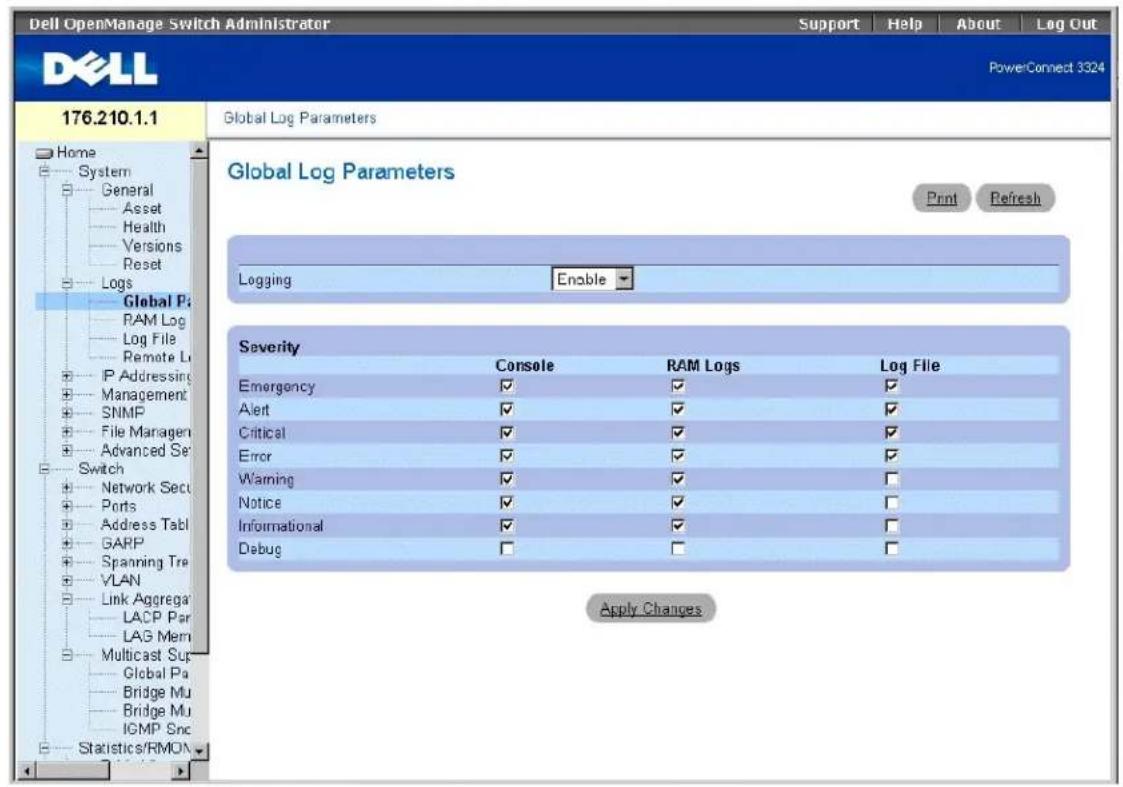Collapse the Link Aggregation node
The width and height of the screenshot is (1123, 787).
click(67, 599)
